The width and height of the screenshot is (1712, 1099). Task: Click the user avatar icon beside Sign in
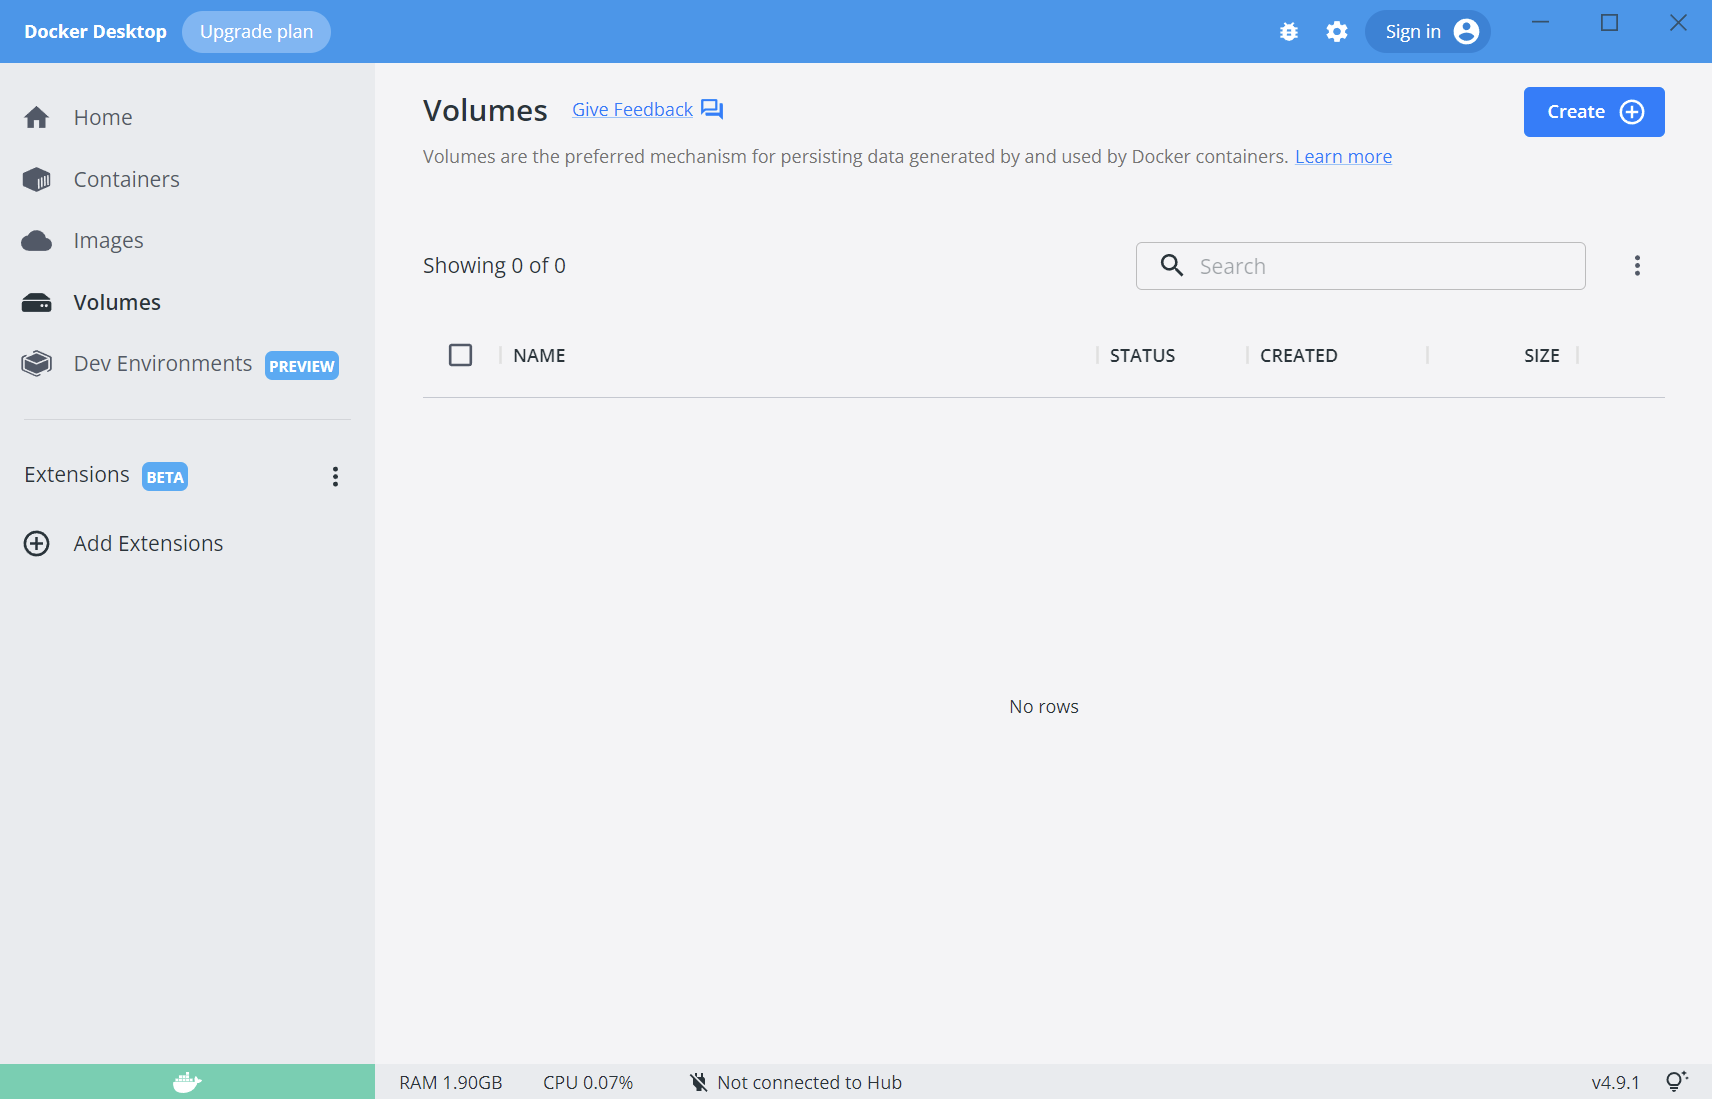pyautogui.click(x=1466, y=32)
